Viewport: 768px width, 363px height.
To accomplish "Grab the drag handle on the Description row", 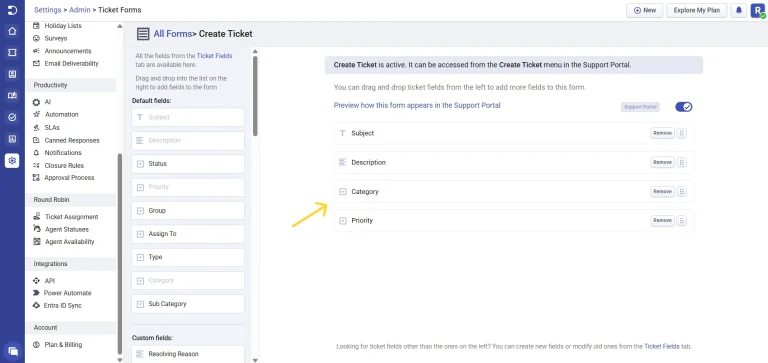I will click(681, 163).
